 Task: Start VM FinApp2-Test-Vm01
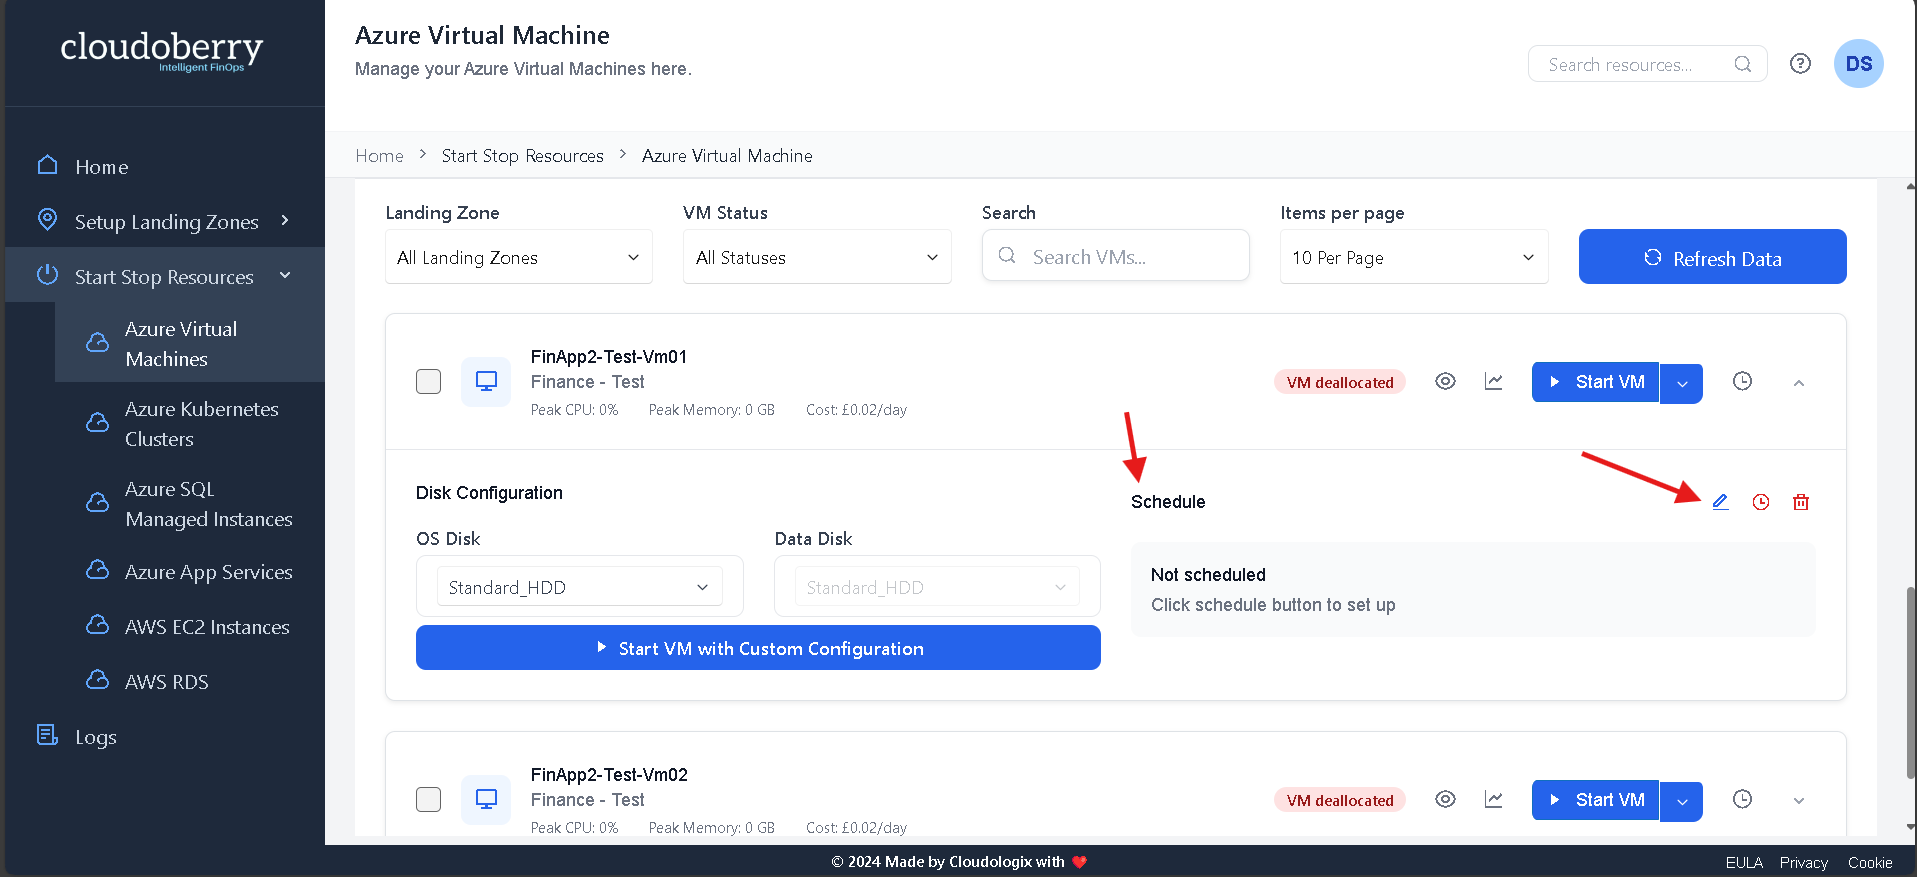click(x=1595, y=382)
